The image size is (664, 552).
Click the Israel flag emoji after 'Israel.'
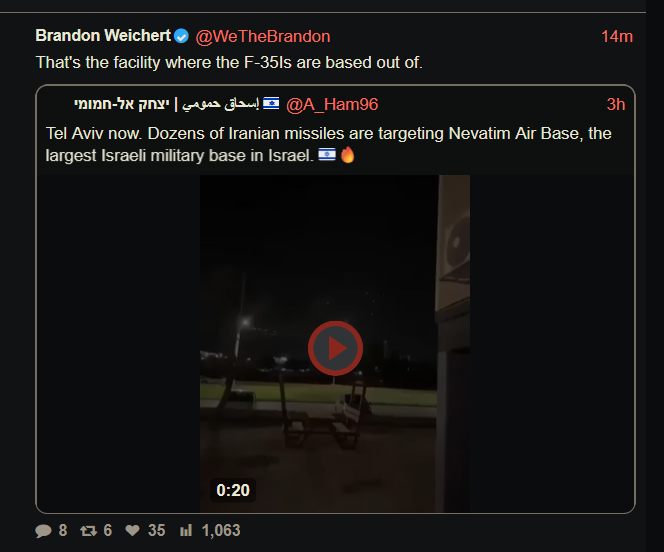[x=327, y=155]
